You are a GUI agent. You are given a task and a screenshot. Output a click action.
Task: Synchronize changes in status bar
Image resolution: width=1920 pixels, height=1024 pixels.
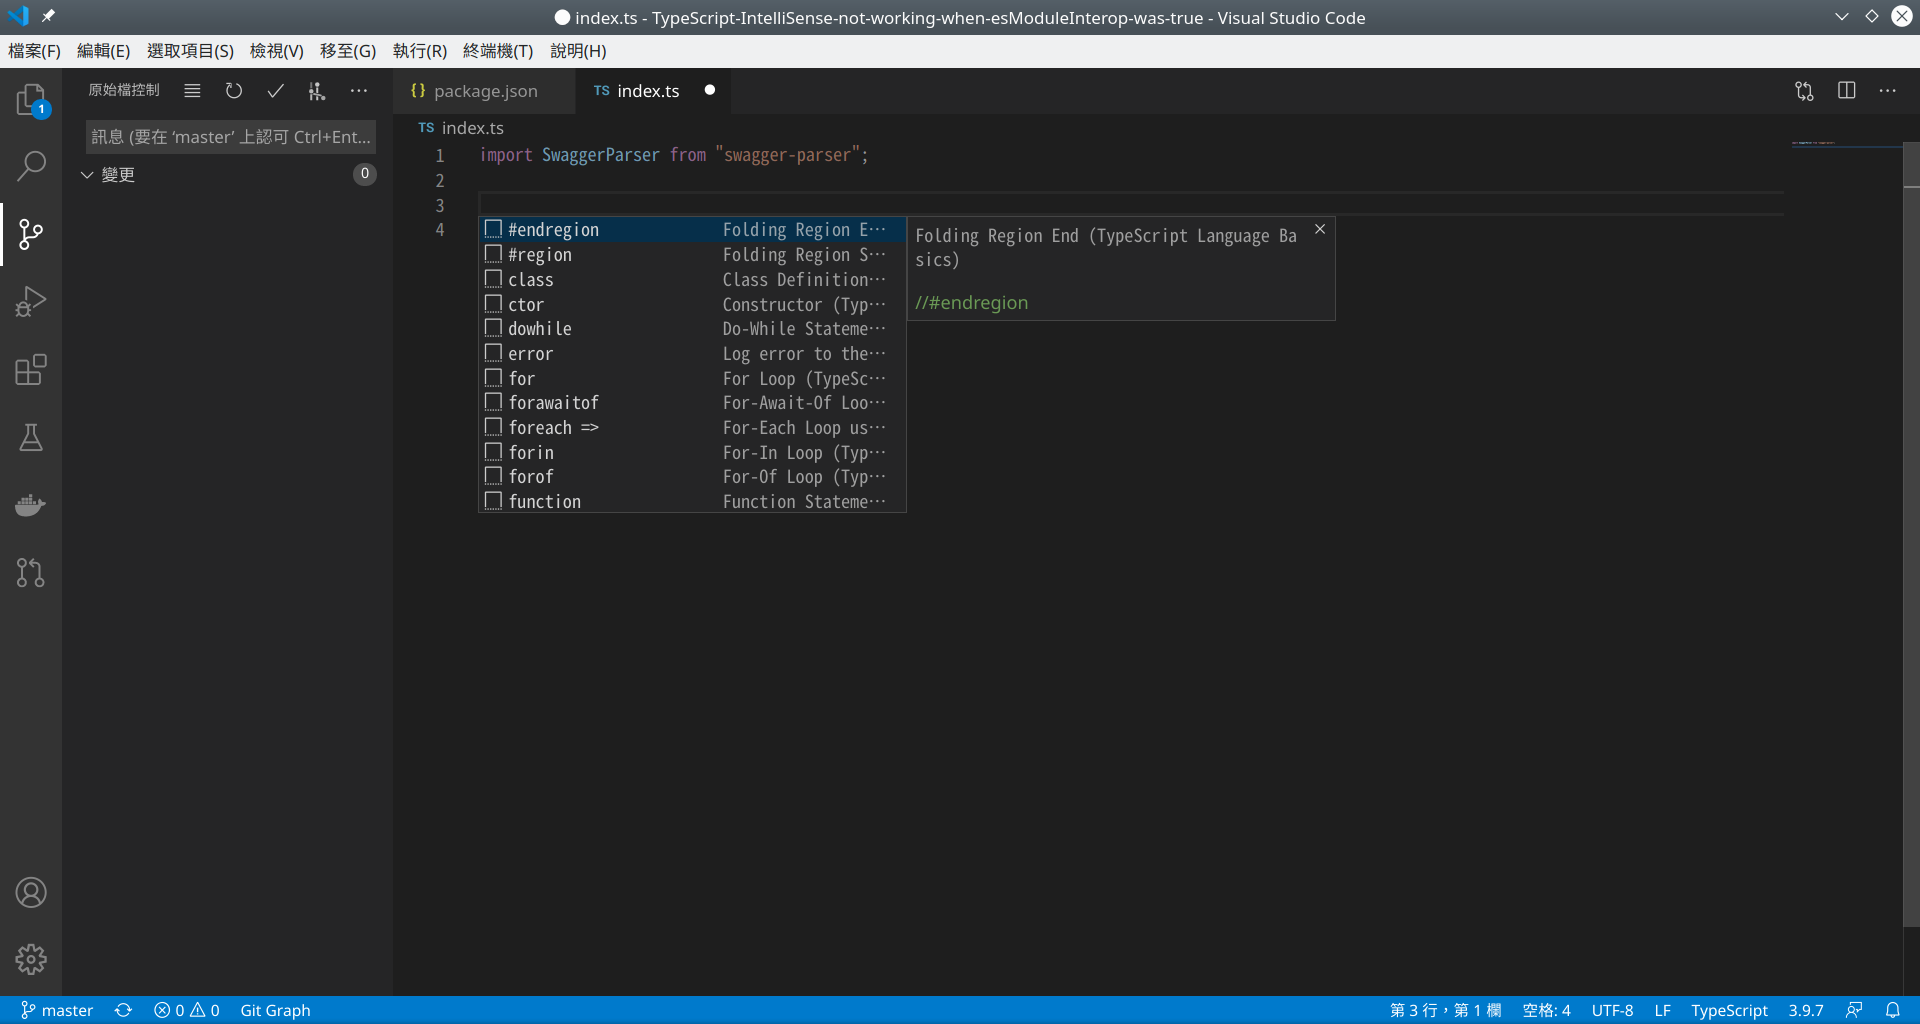point(123,1010)
